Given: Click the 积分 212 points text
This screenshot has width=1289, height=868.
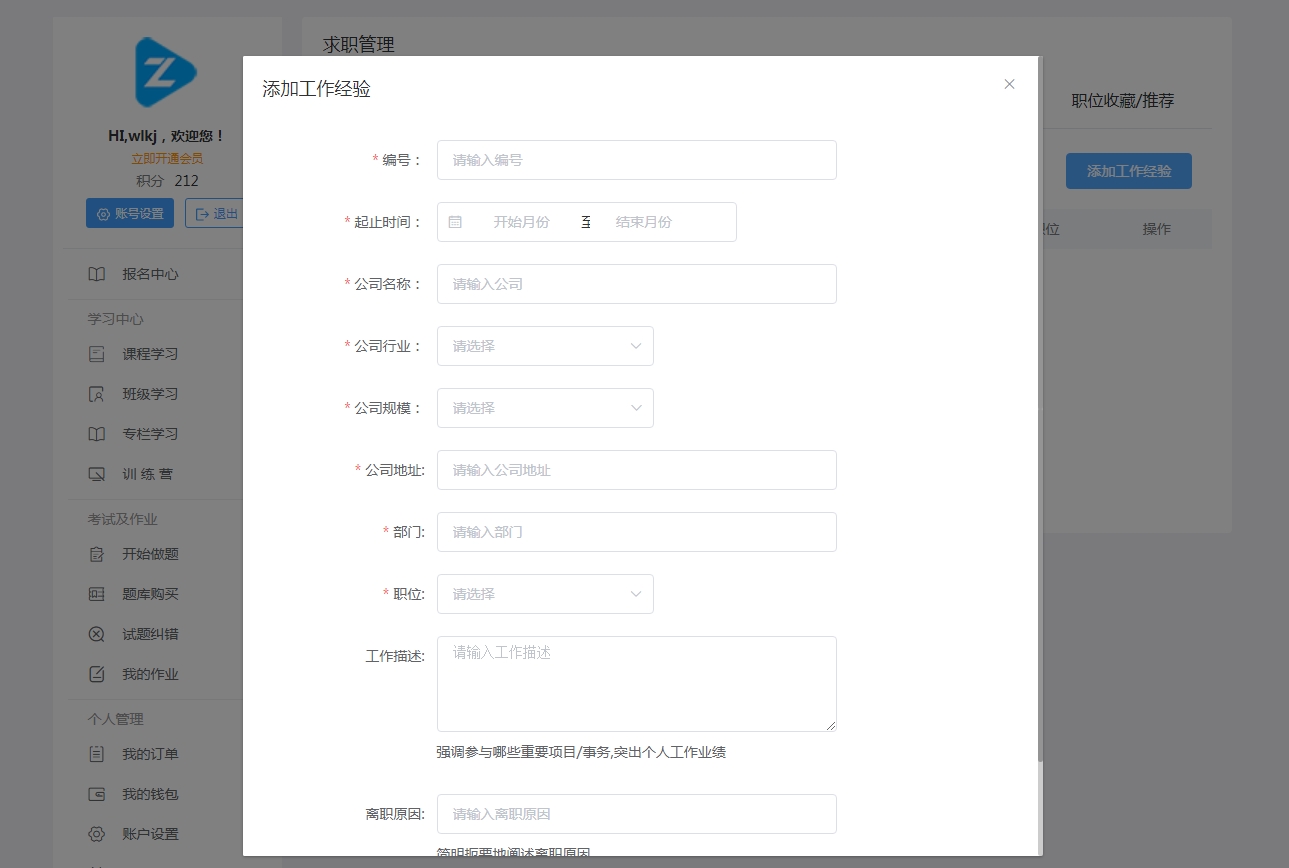Looking at the screenshot, I should click(x=167, y=181).
